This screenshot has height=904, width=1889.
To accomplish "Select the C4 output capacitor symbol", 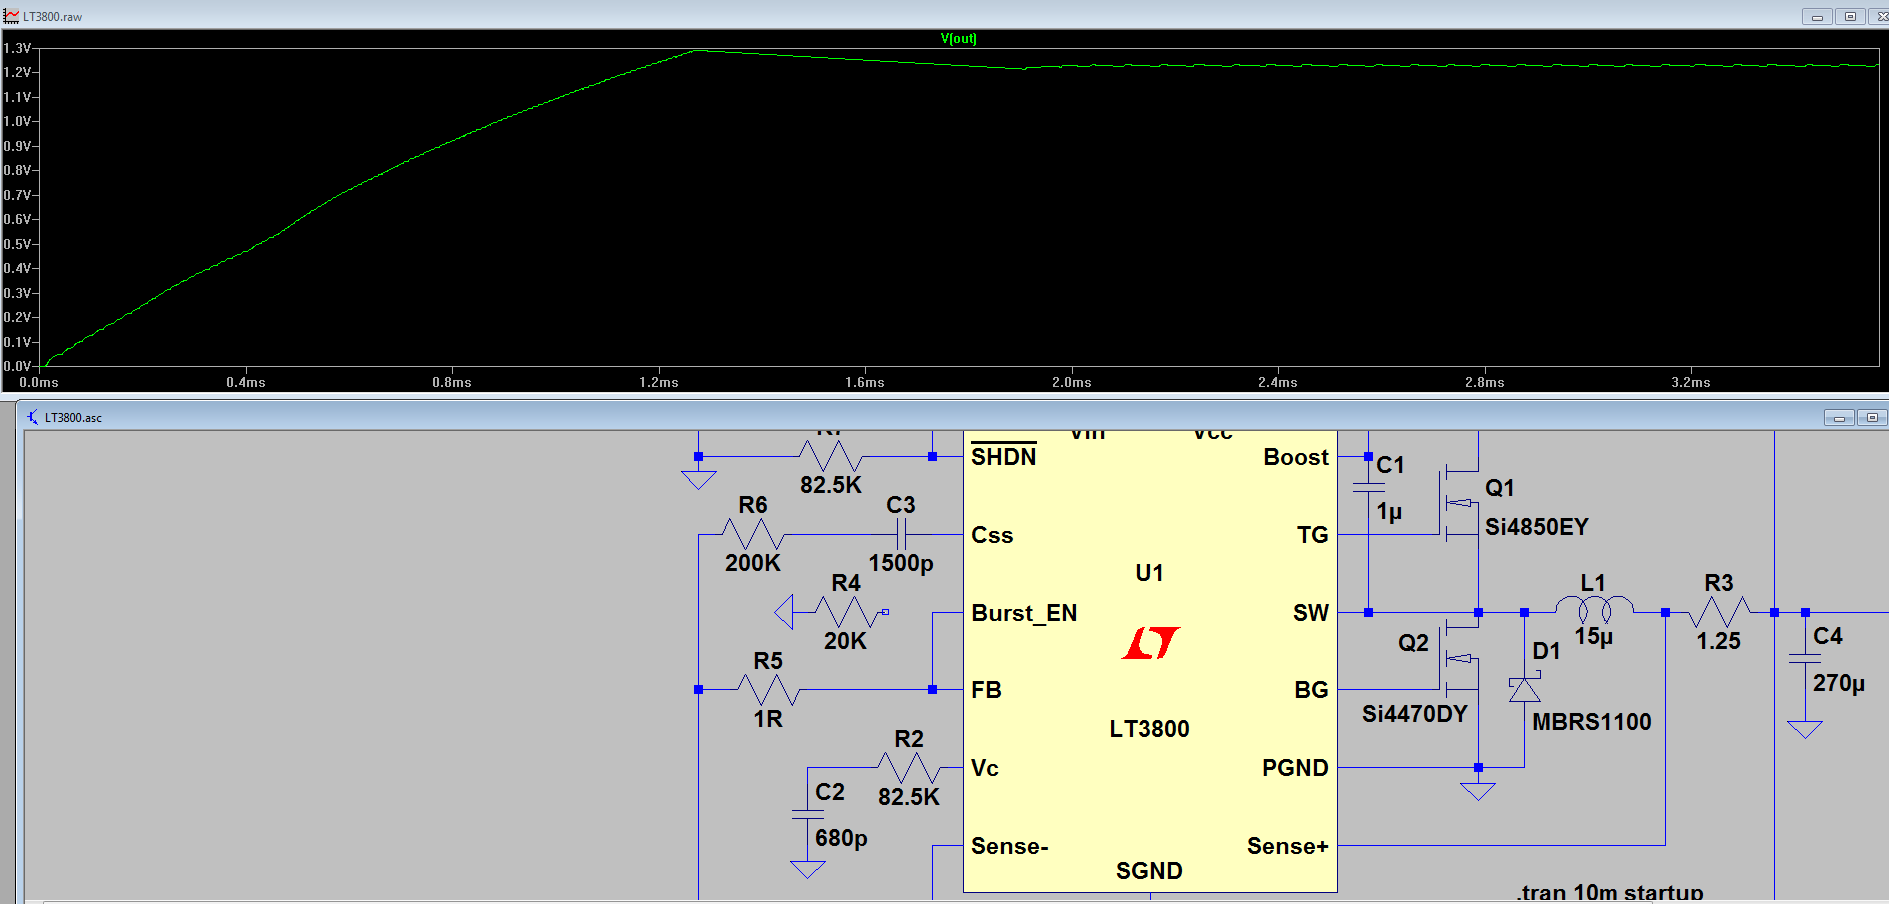I will pos(1805,659).
